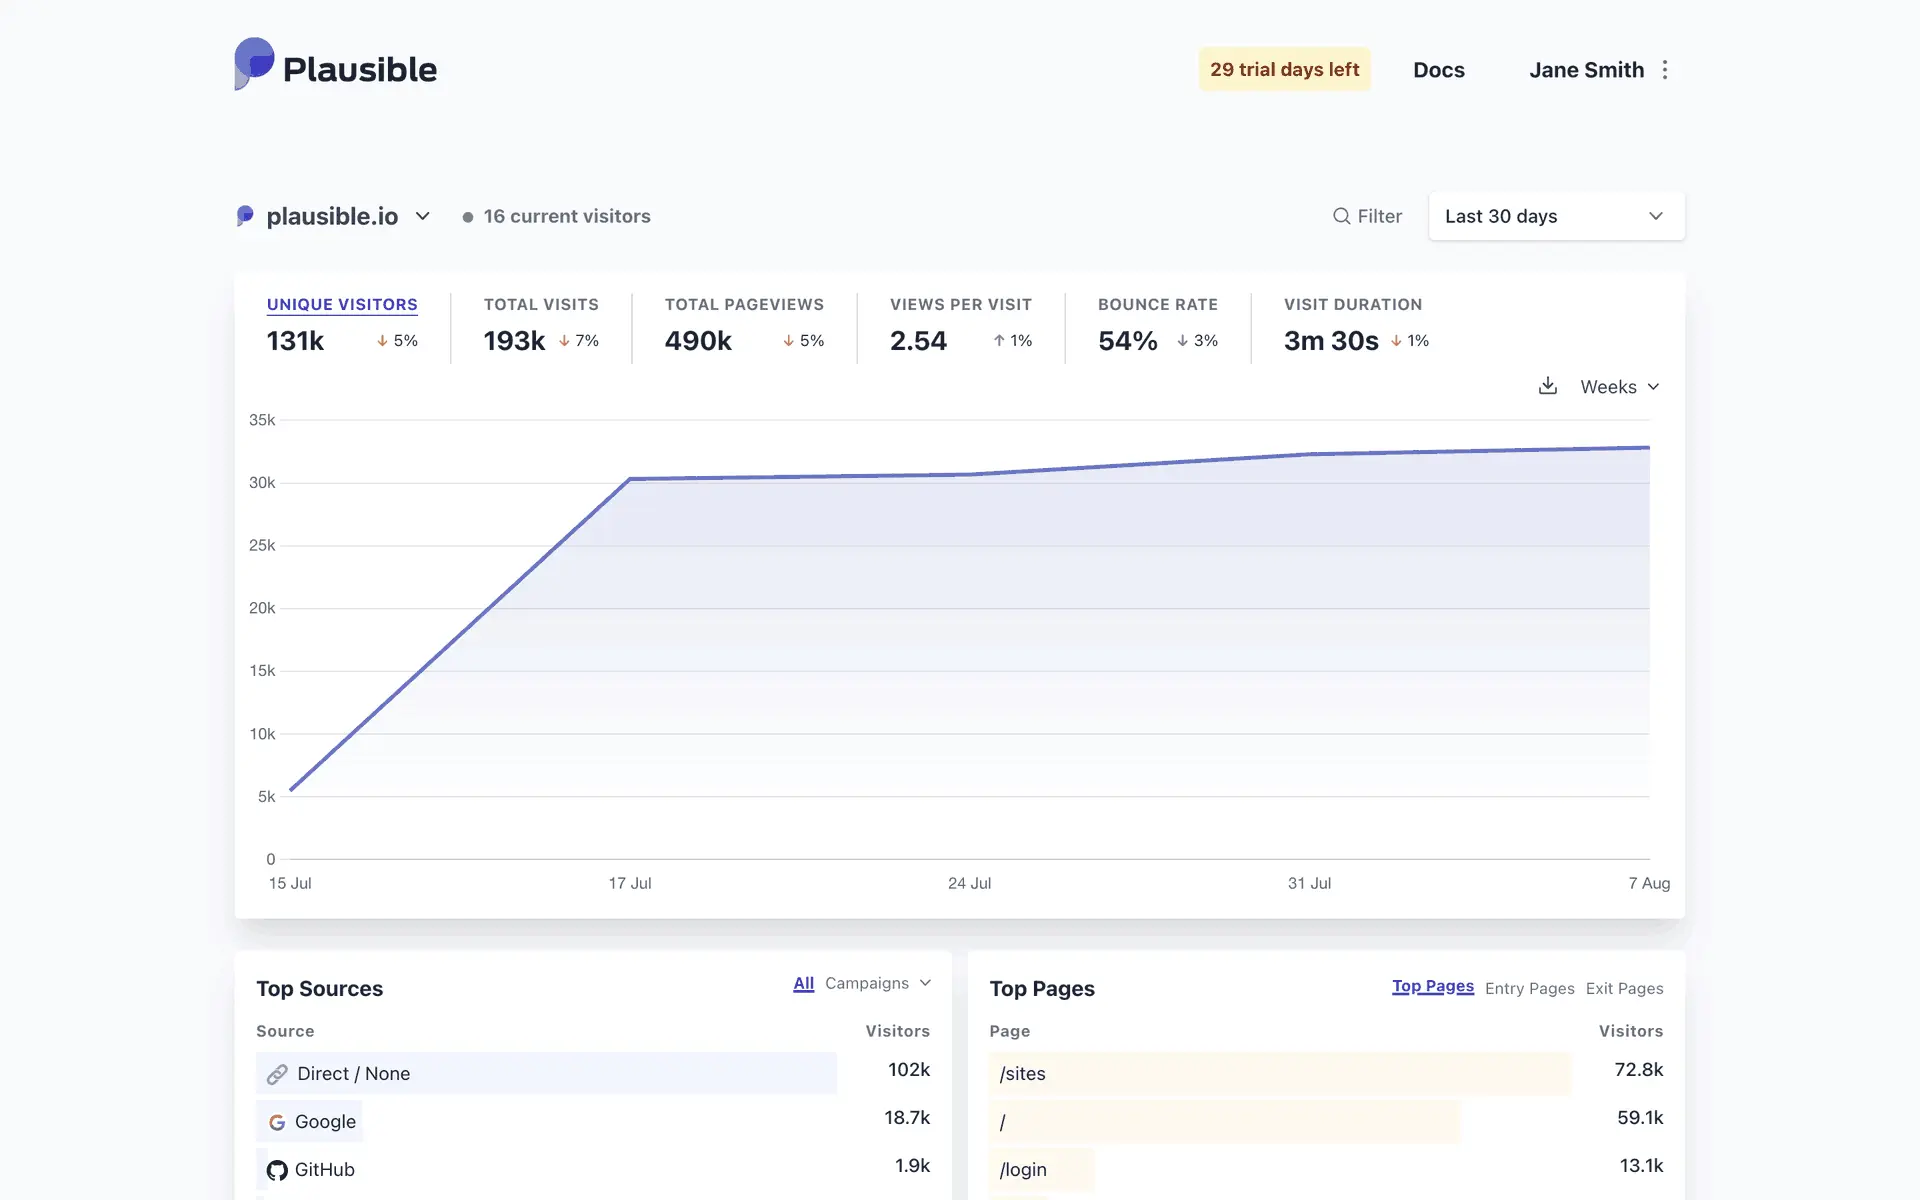The image size is (1920, 1200).
Task: Click the Filter search icon
Action: coord(1341,216)
